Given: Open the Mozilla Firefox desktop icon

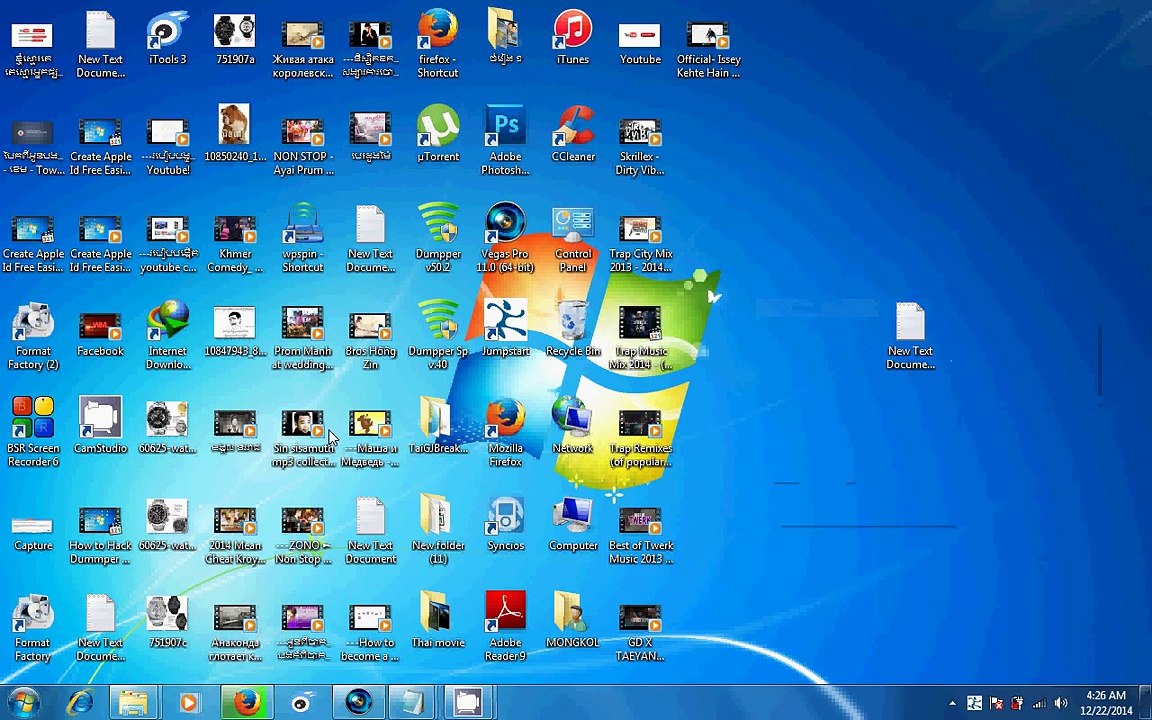Looking at the screenshot, I should point(505,433).
